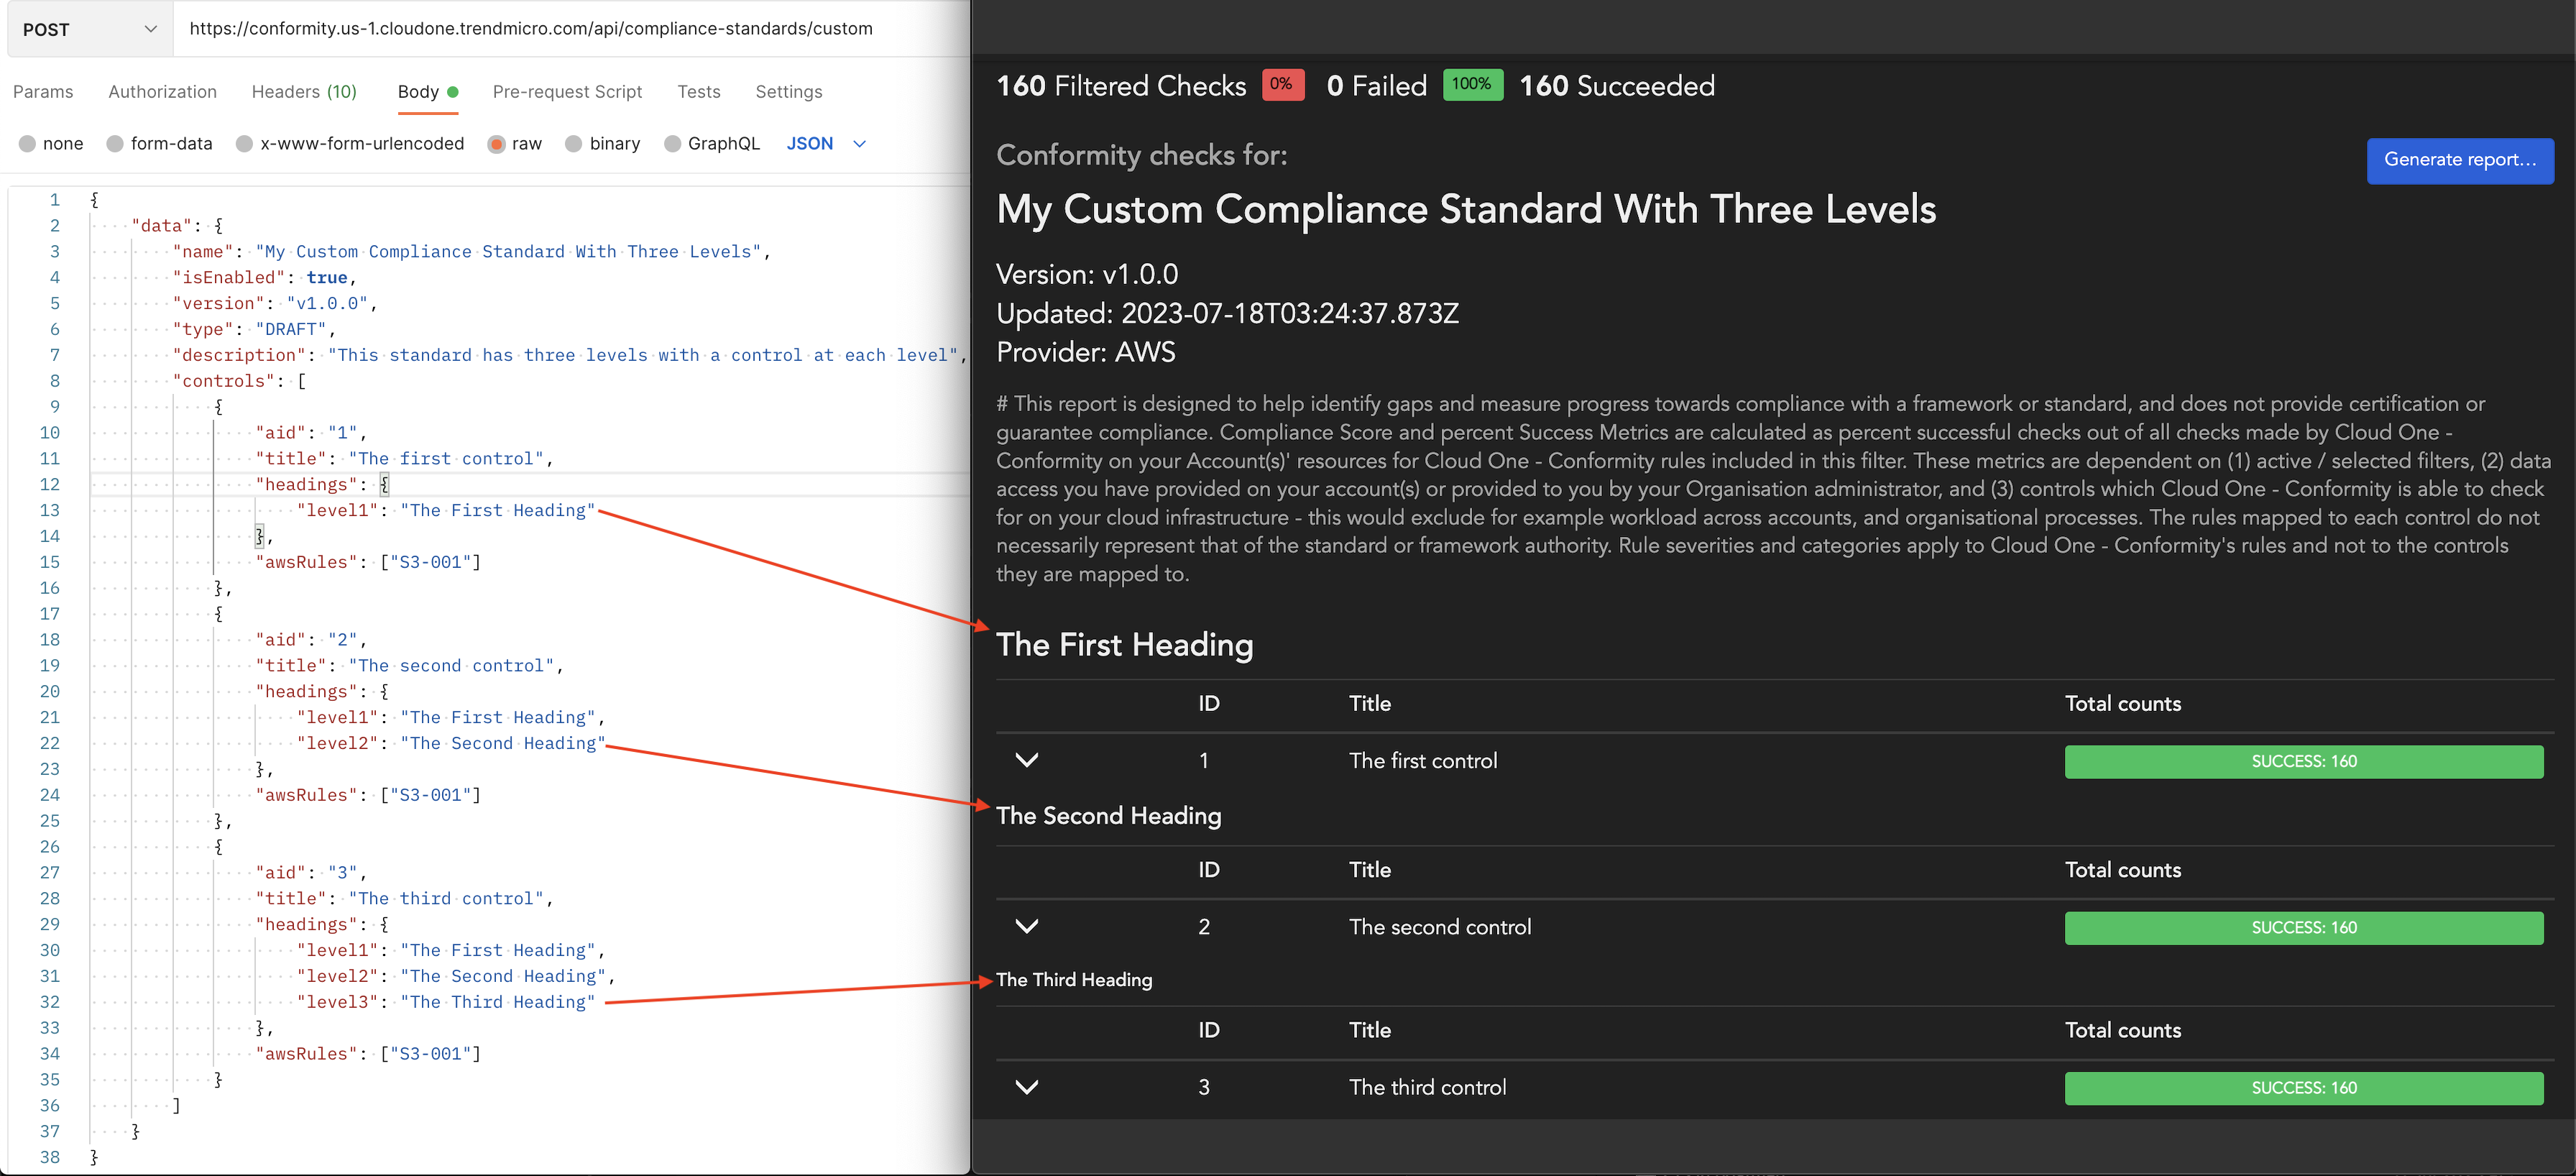Expand the second control row chevron
Image resolution: width=2576 pixels, height=1176 pixels.
[1027, 926]
